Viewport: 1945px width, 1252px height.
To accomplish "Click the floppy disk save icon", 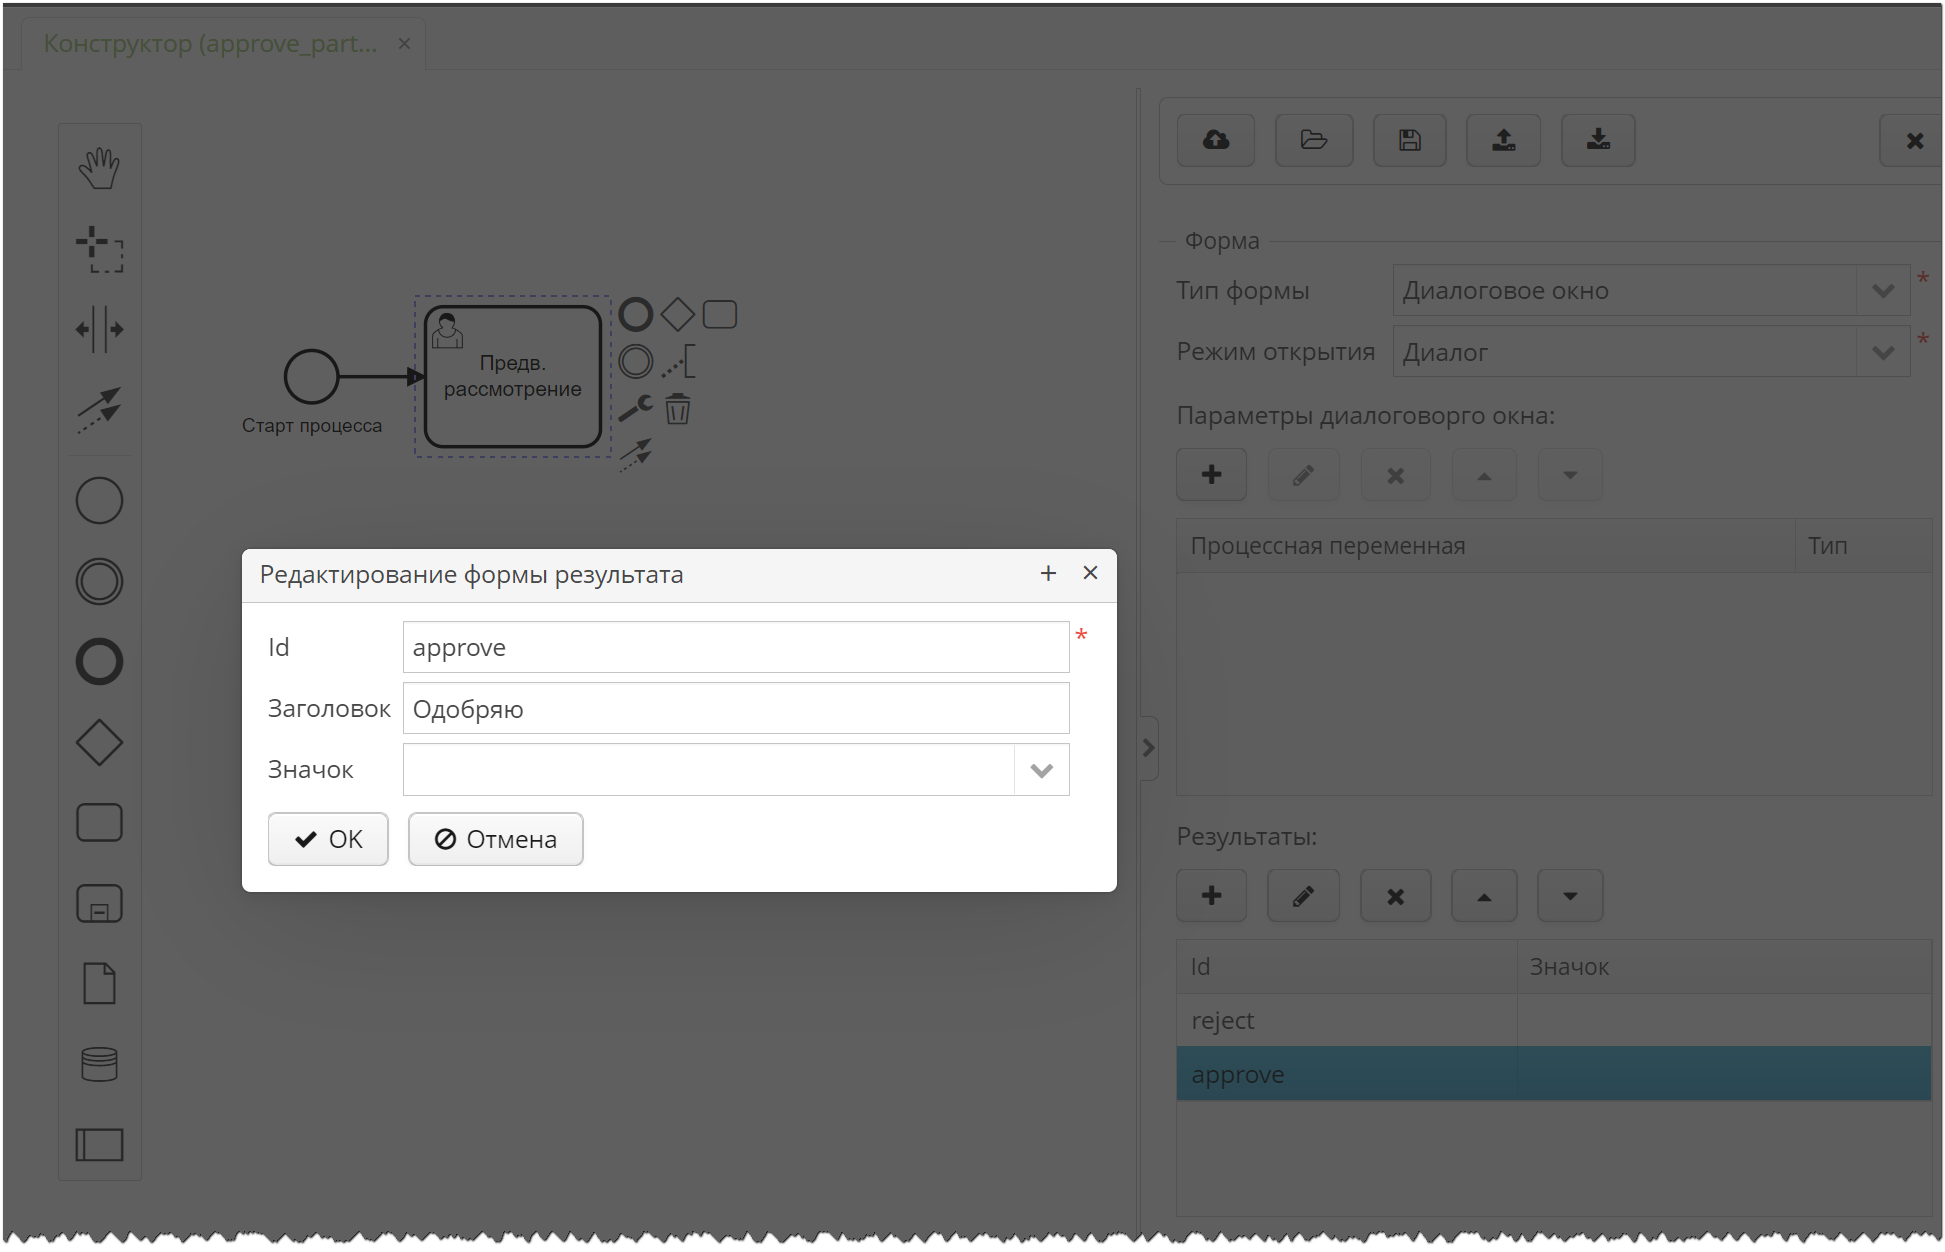I will tap(1409, 140).
